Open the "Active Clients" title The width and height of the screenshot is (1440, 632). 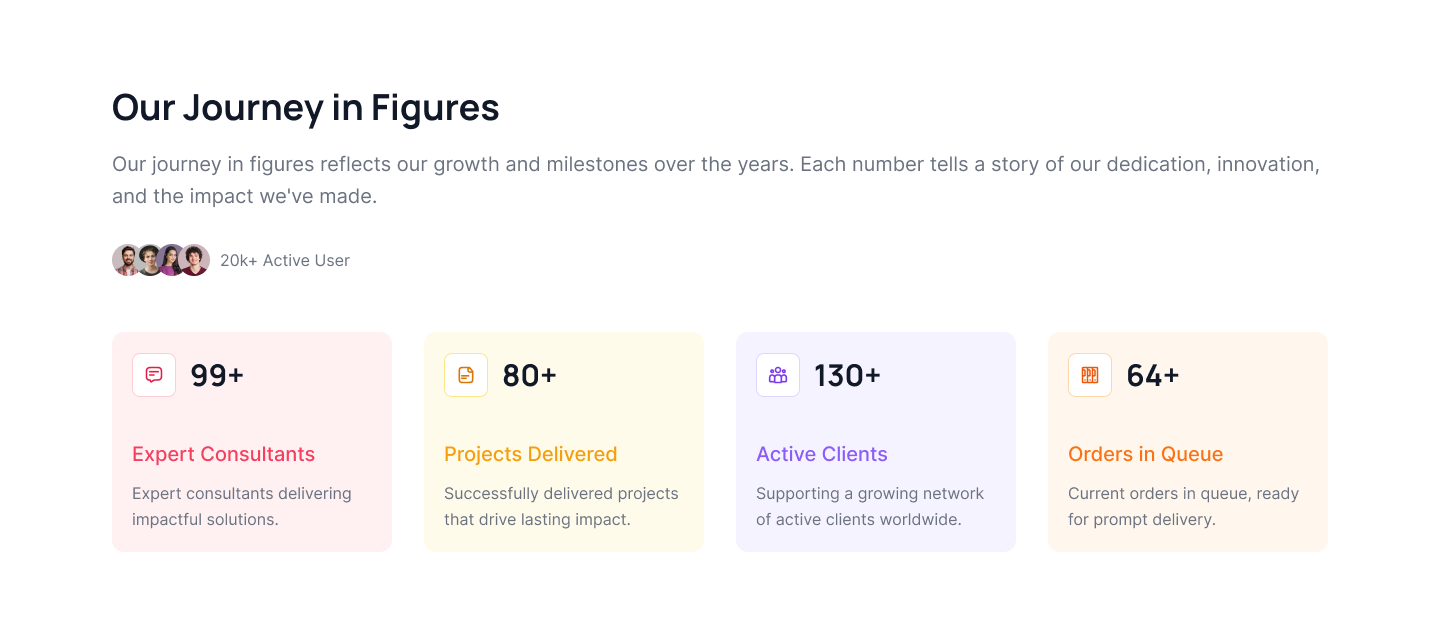click(x=821, y=454)
